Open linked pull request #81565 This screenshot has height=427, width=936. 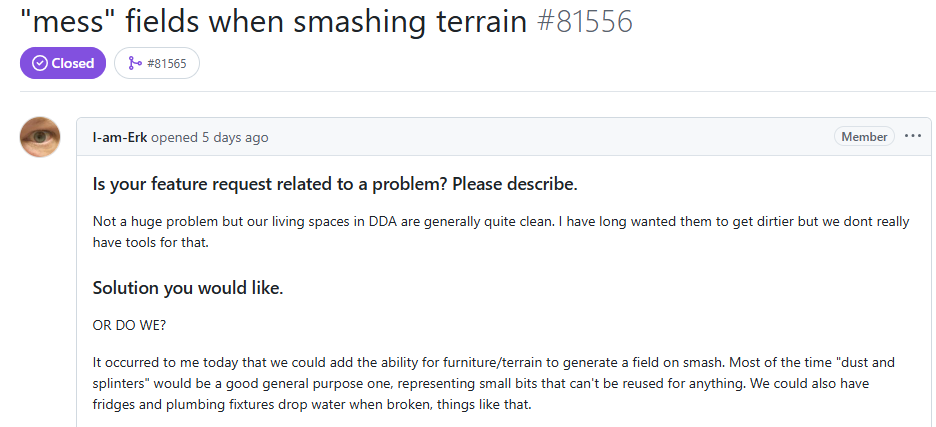click(x=163, y=63)
